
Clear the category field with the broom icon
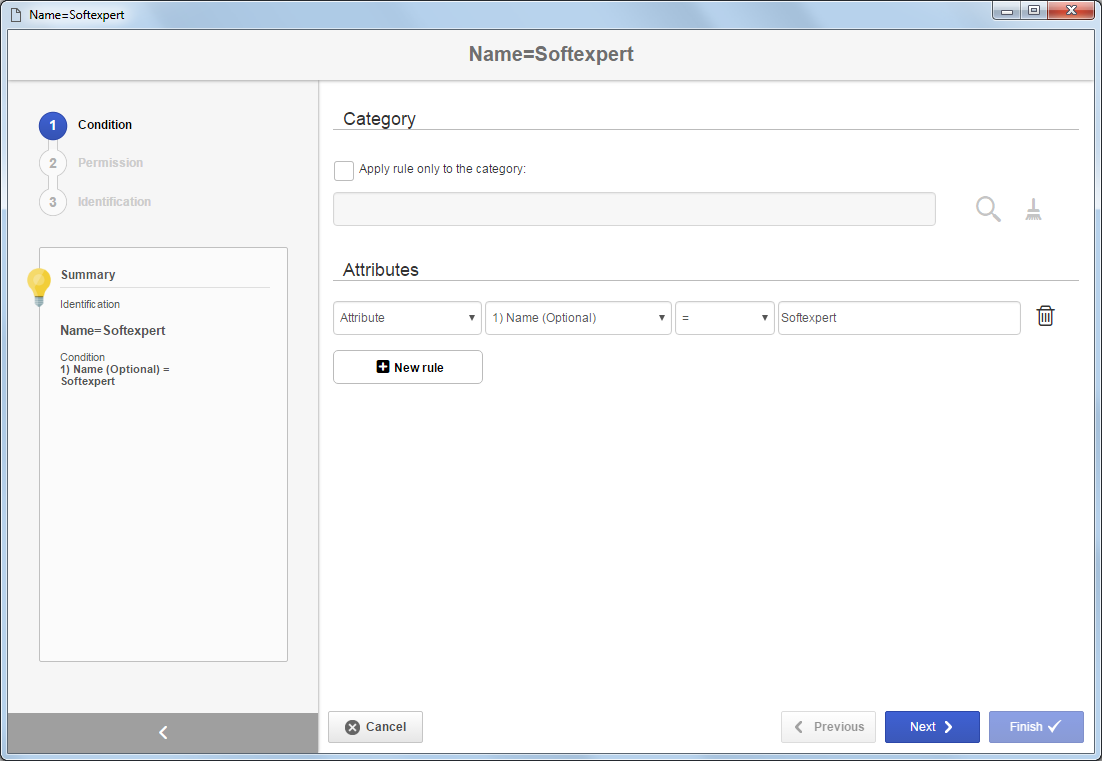tap(1032, 209)
